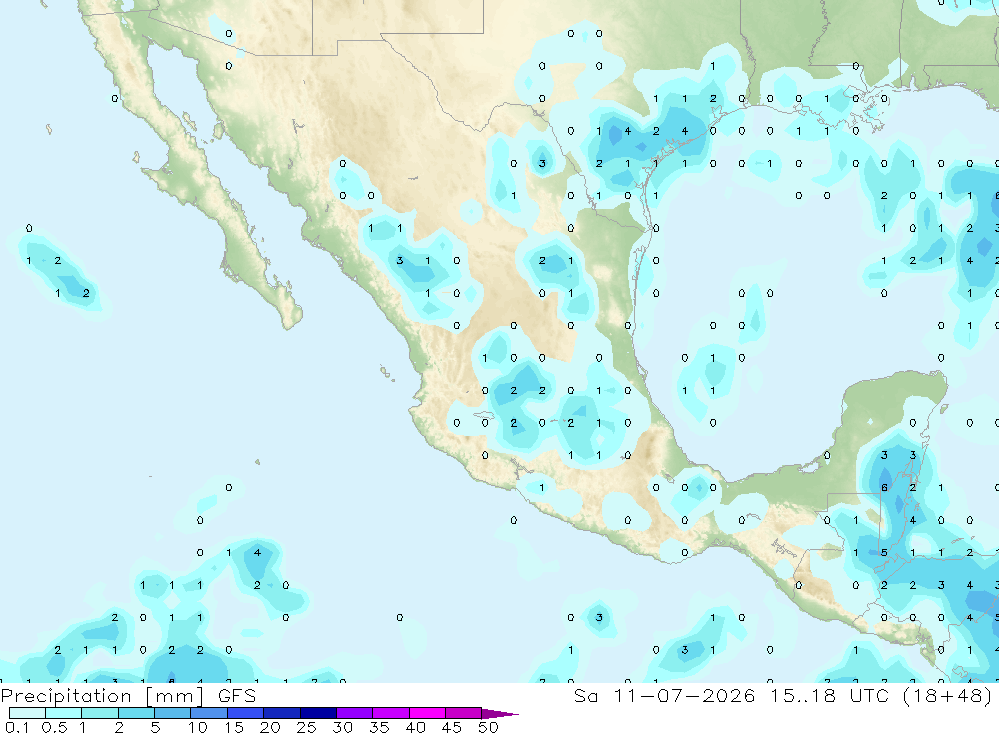Click the '10' legend label
This screenshot has width=1000, height=733.
coord(198,727)
